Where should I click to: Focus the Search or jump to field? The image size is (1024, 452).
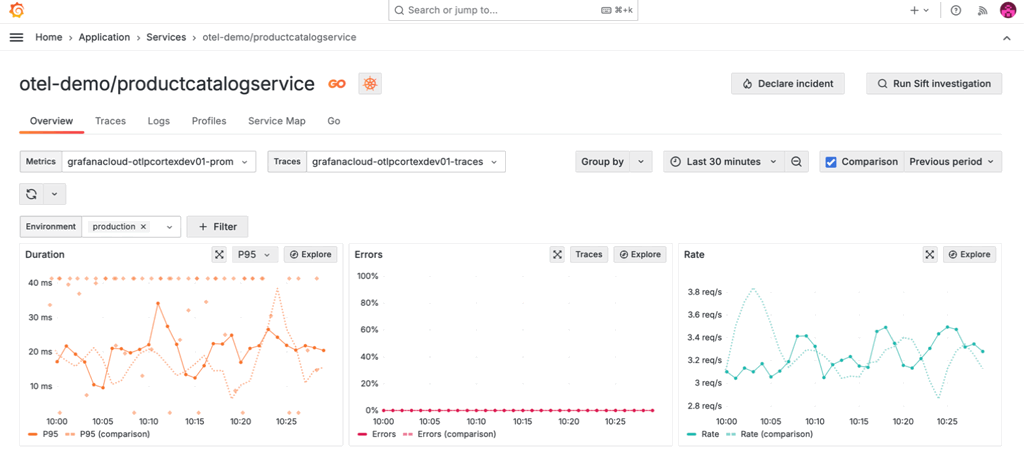click(x=513, y=10)
